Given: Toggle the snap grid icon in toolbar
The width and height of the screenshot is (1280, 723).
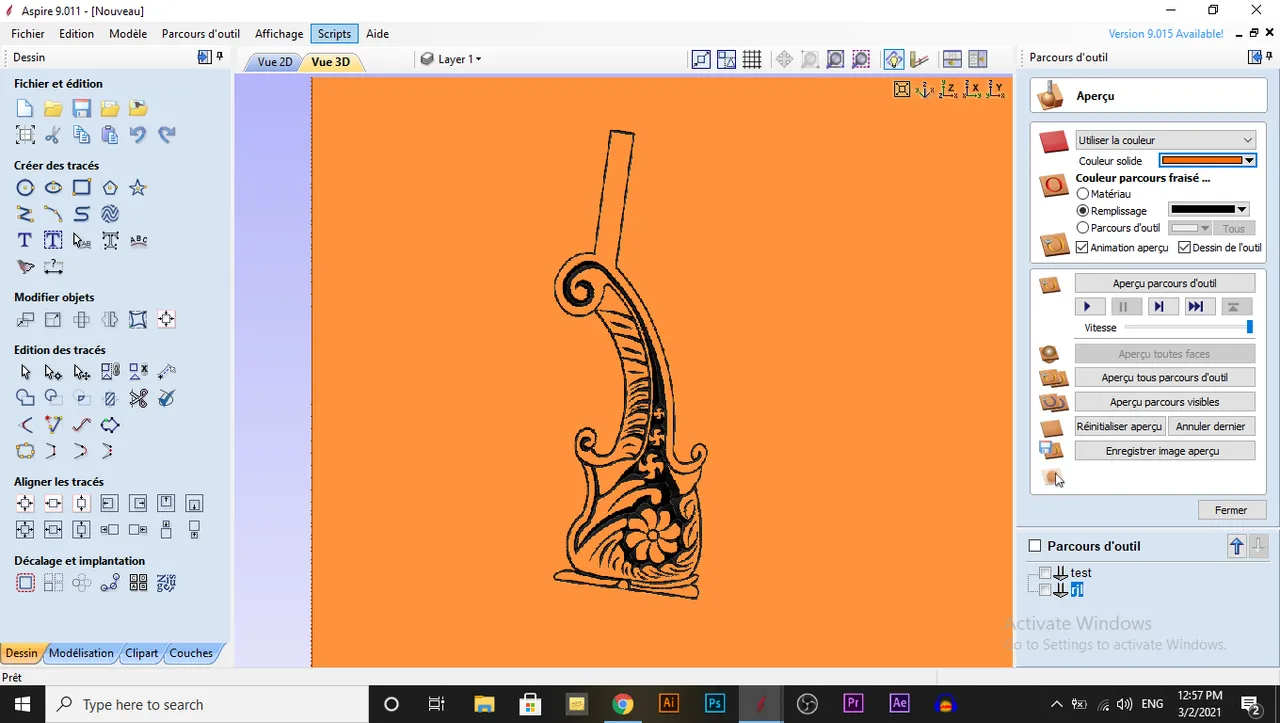Looking at the screenshot, I should (x=752, y=59).
